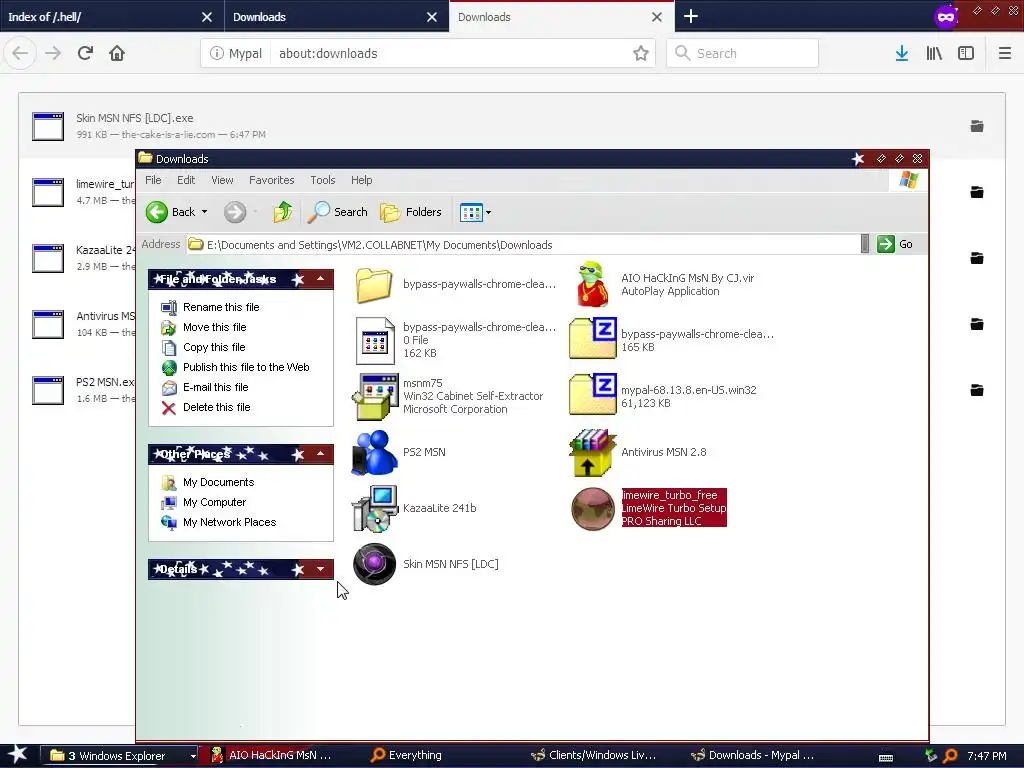Switch to Everything taskbar item
Image resolution: width=1024 pixels, height=768 pixels.
coord(406,755)
